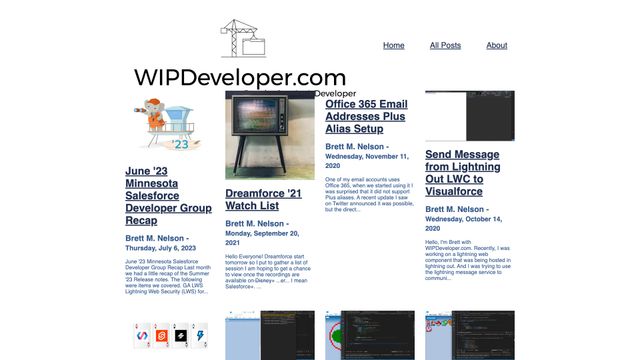
Task: Click the Svelte logo card
Action: coord(162,336)
